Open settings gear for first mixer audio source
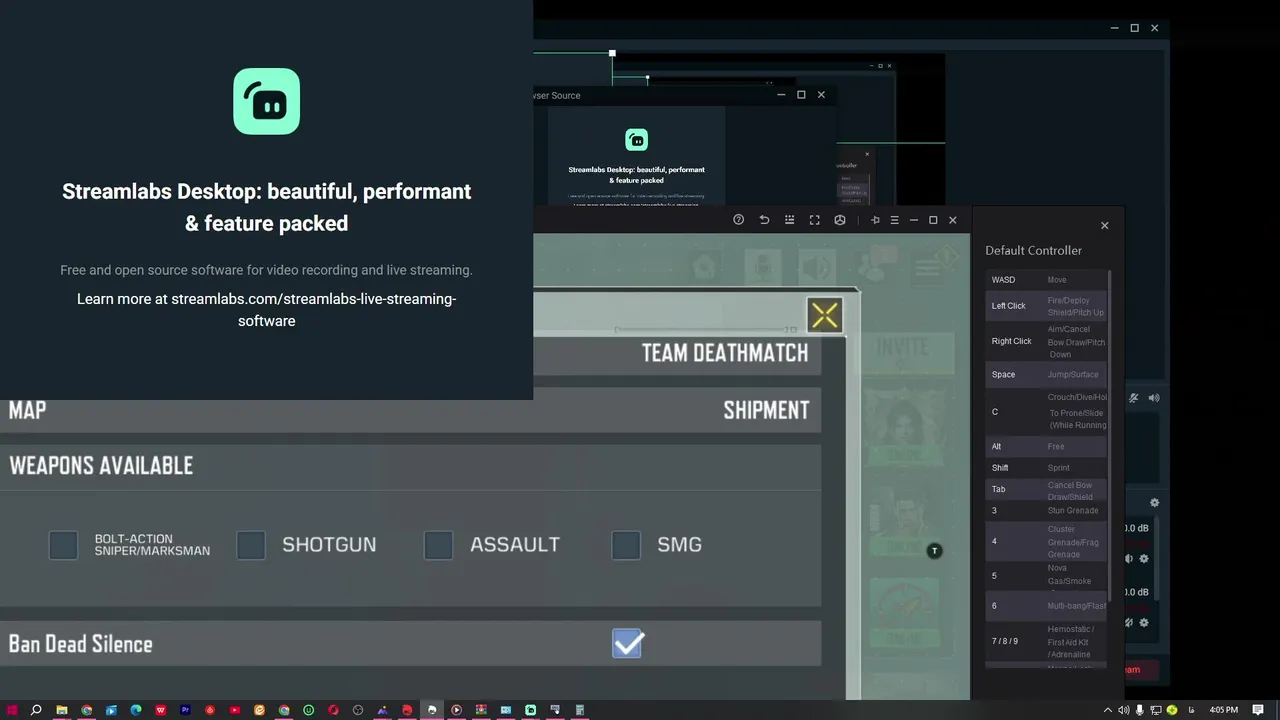Screen dimensions: 1280x720 click(x=1144, y=559)
